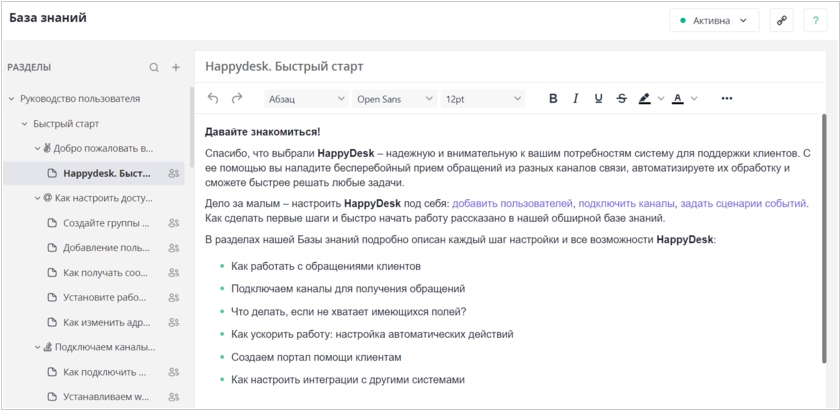Click Как ускорить работу list item
This screenshot has height=410, width=840.
372,334
